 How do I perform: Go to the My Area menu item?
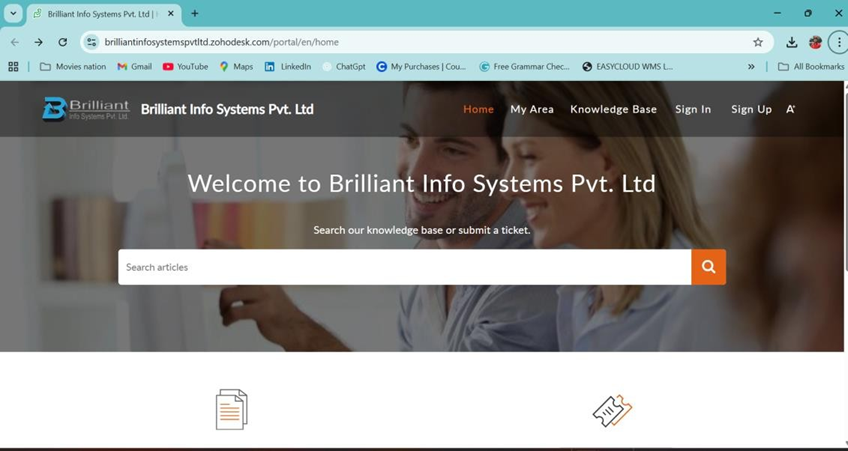(532, 109)
